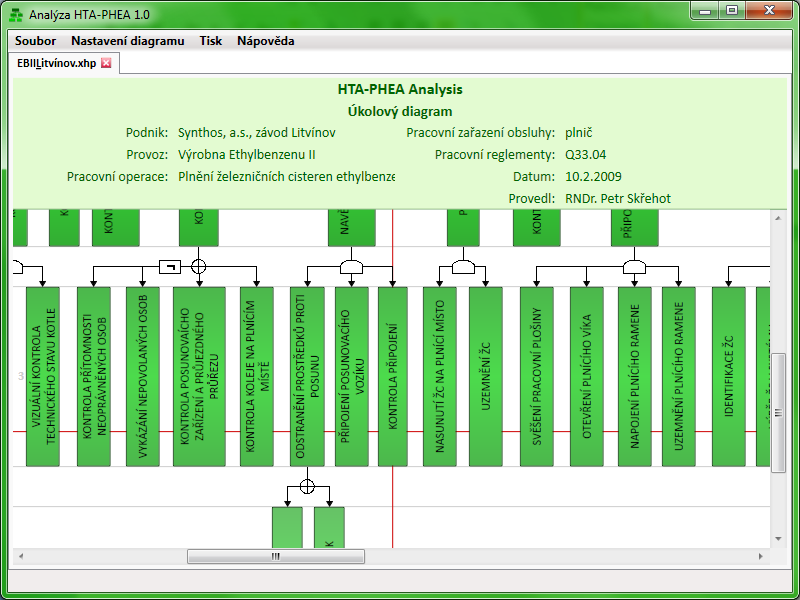Click the horizontal scrollbar right arrow
The height and width of the screenshot is (600, 800).
761,557
